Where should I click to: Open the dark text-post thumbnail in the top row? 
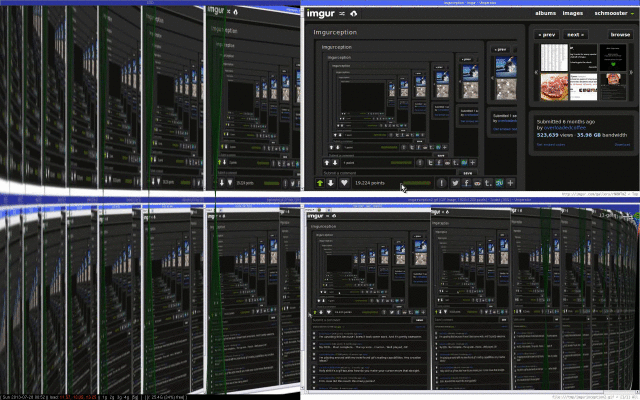tap(583, 58)
